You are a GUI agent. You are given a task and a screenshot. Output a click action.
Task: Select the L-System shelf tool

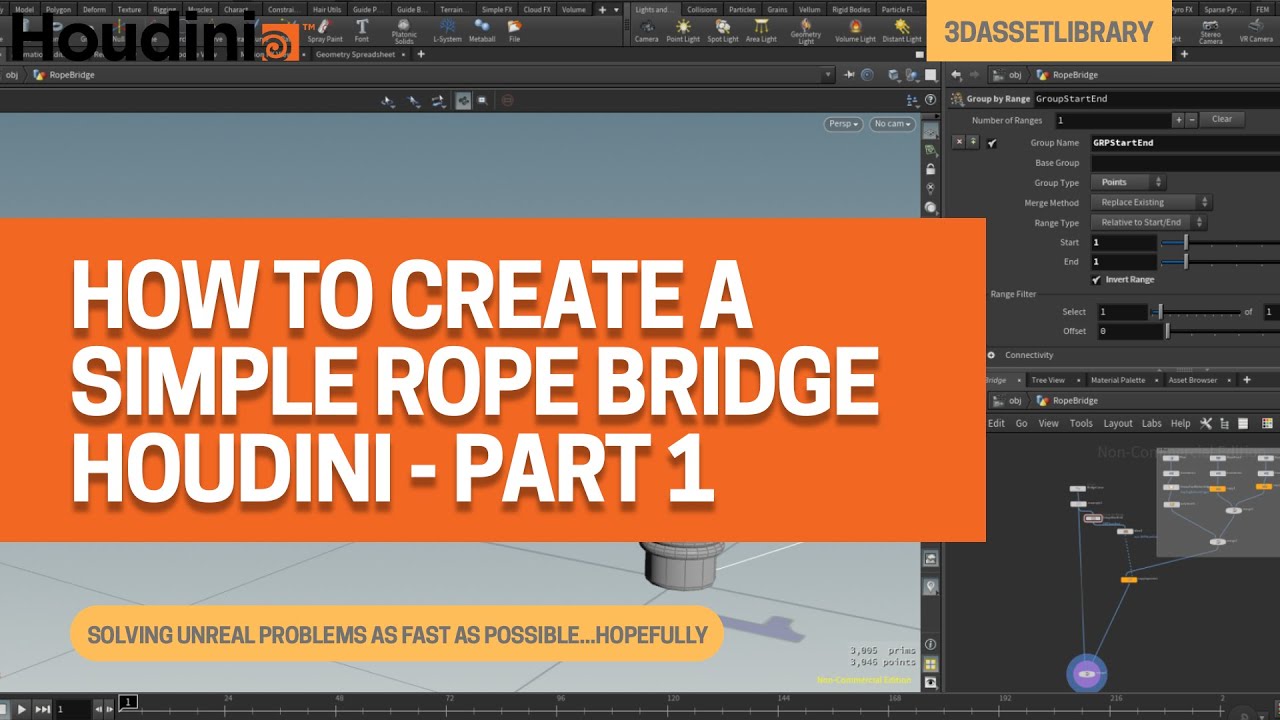[447, 30]
